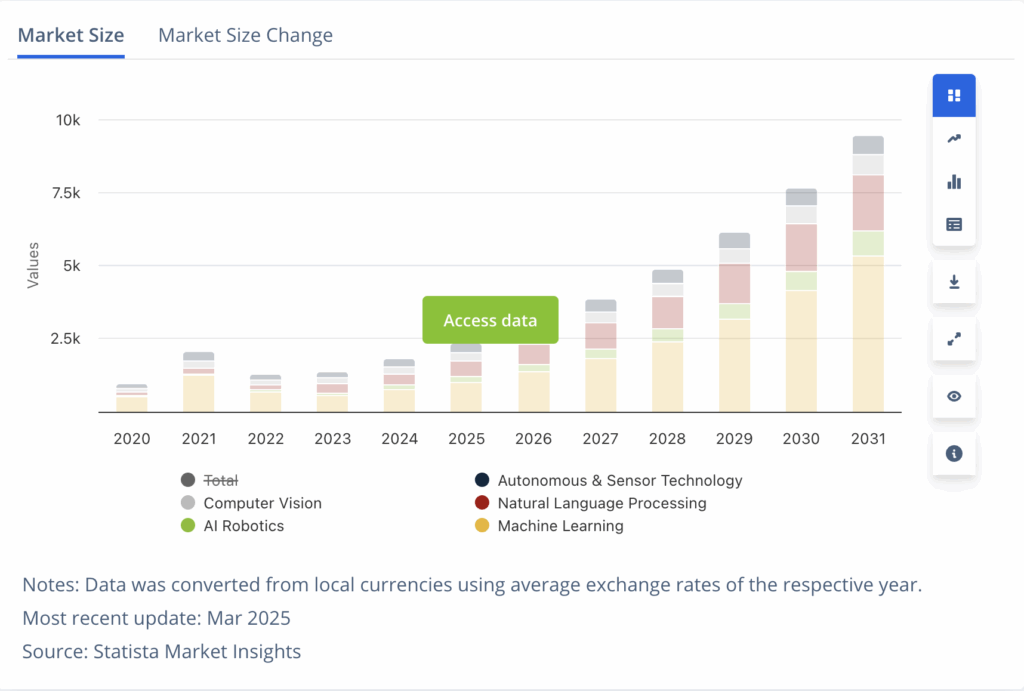Open the data table view icon
The image size is (1024, 691).
tap(954, 225)
